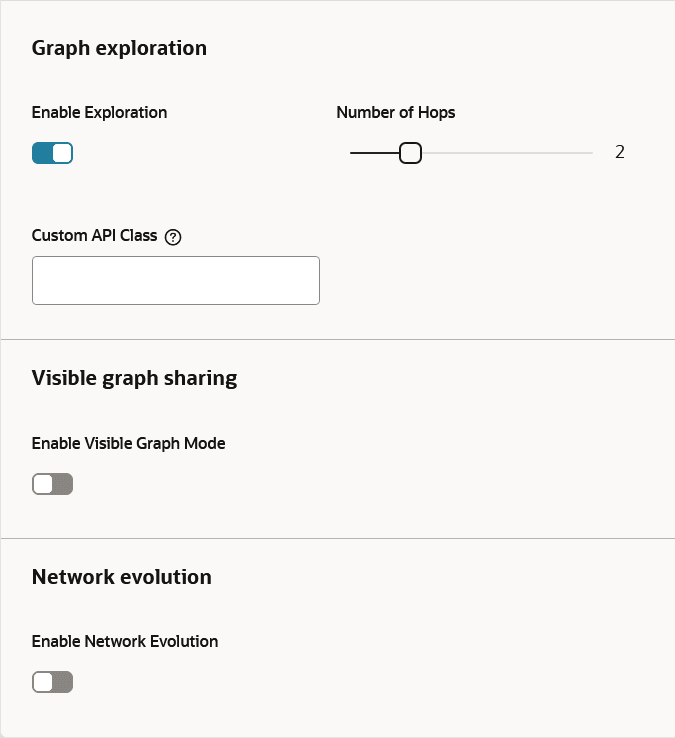Click the Network evolution section heading
The width and height of the screenshot is (675, 738).
tap(121, 577)
